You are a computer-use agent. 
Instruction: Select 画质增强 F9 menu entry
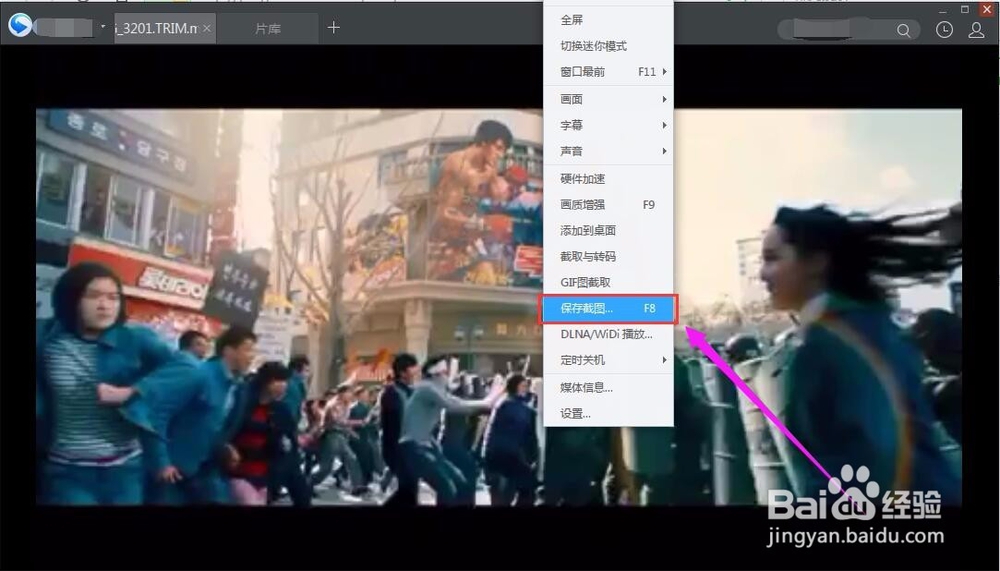click(608, 204)
